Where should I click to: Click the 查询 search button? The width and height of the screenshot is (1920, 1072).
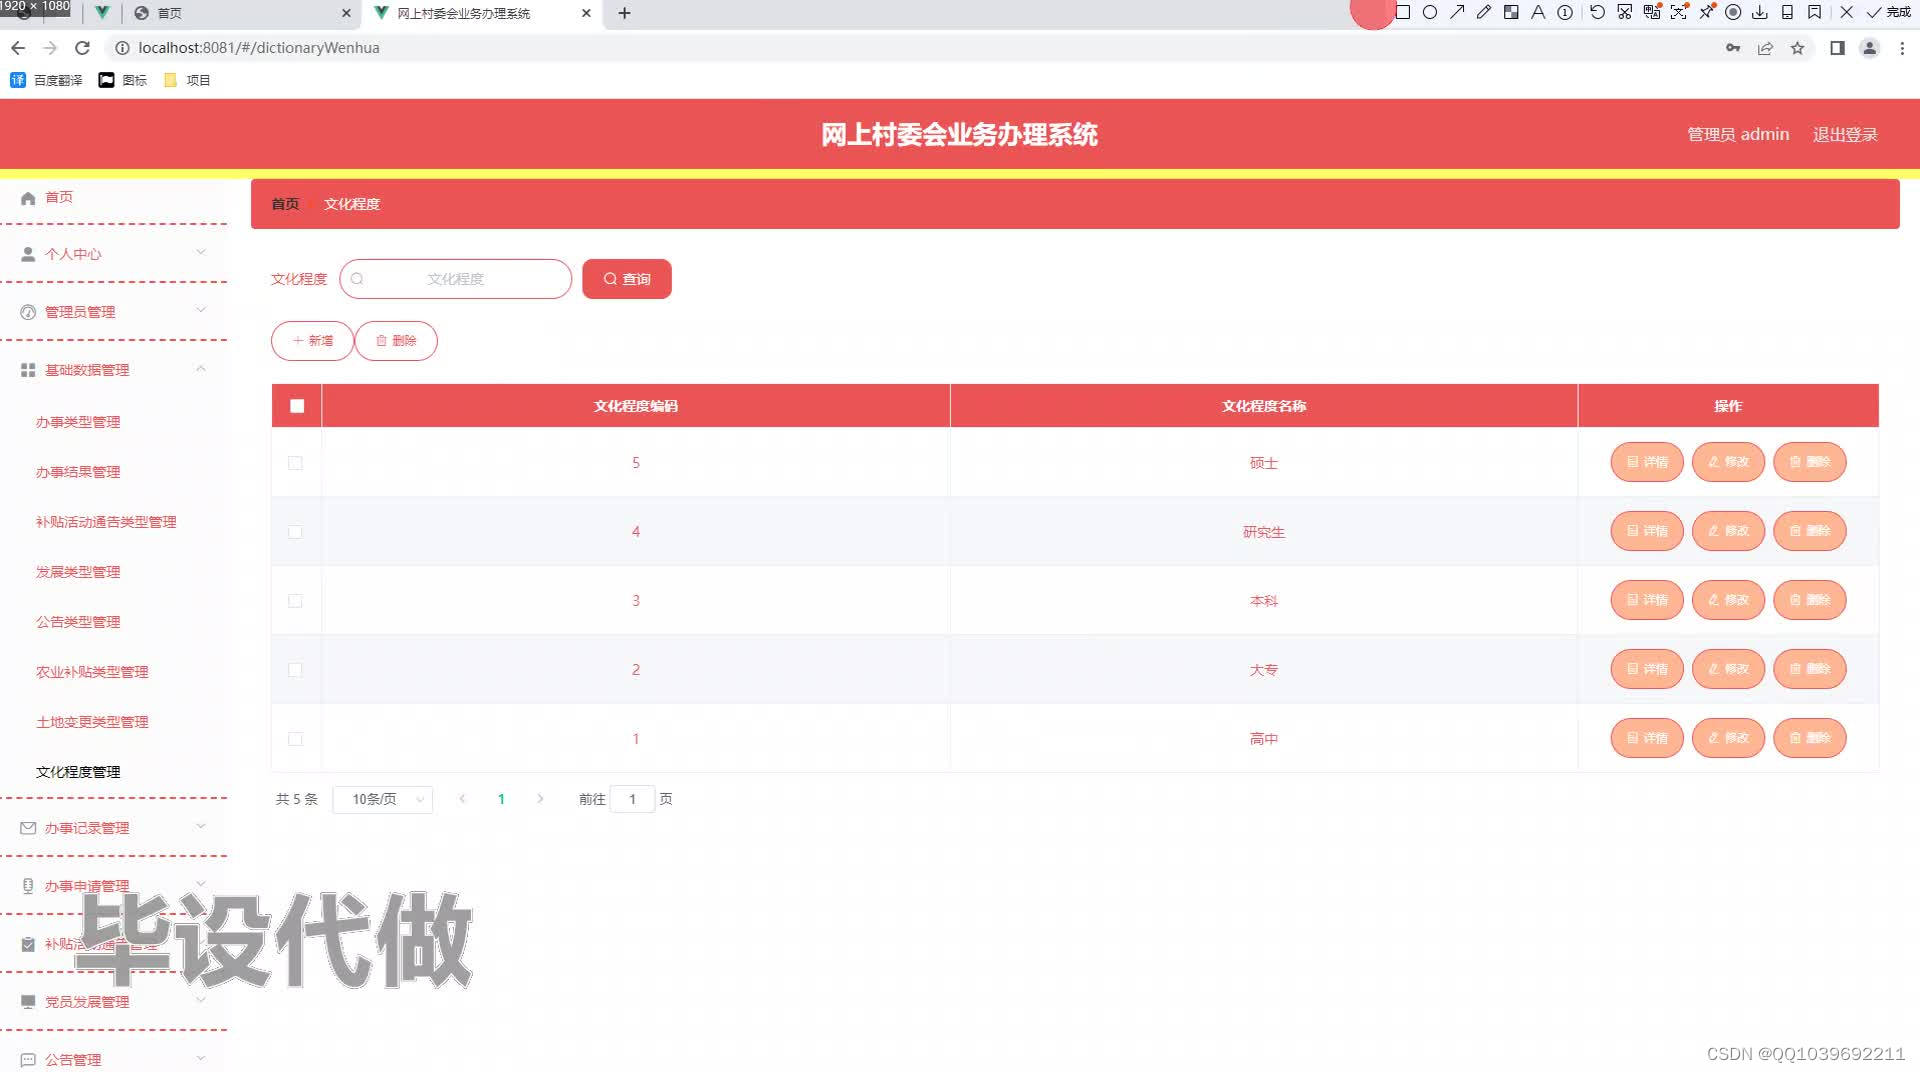tap(627, 279)
